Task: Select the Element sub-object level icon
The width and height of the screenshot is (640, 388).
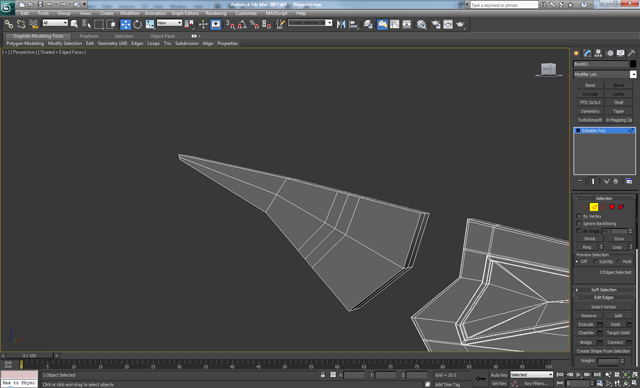Action: [x=621, y=207]
